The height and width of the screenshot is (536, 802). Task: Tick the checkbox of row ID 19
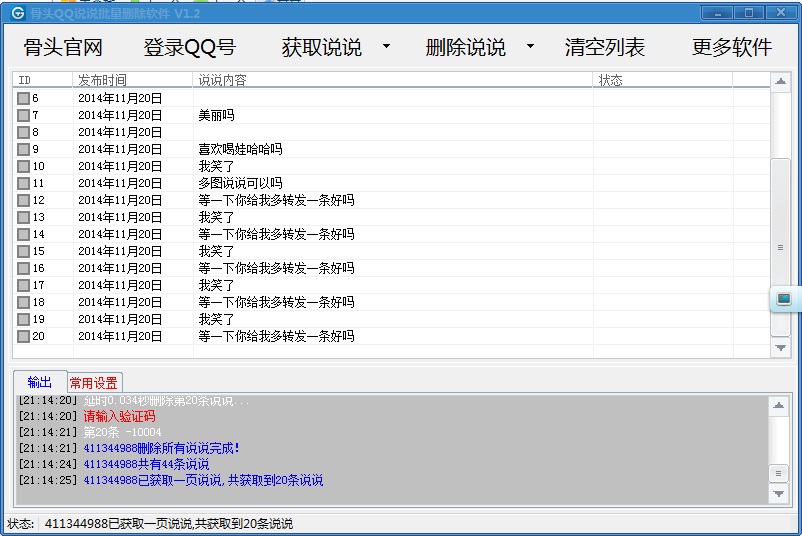24,320
